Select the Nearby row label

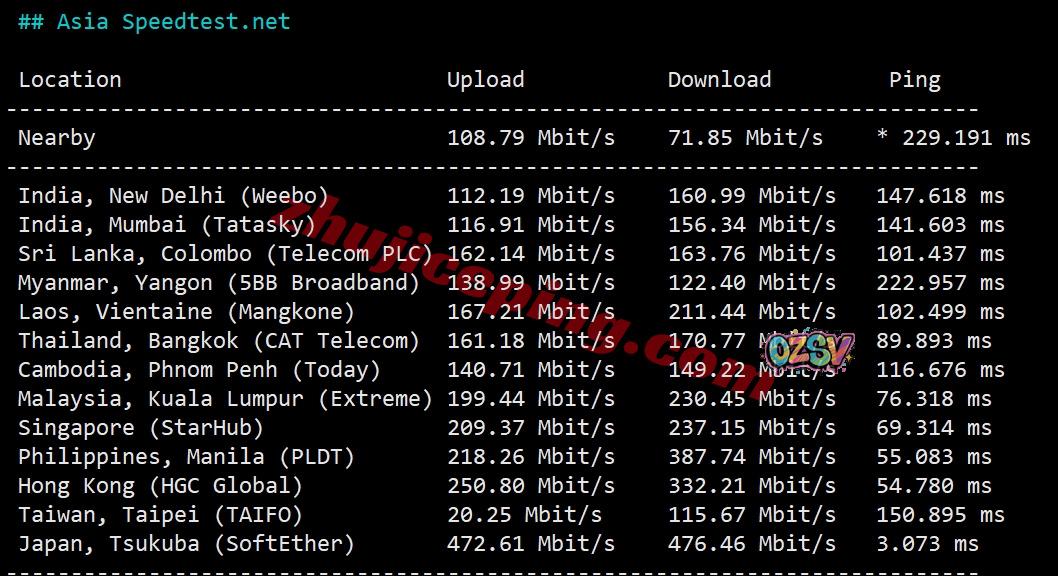57,138
